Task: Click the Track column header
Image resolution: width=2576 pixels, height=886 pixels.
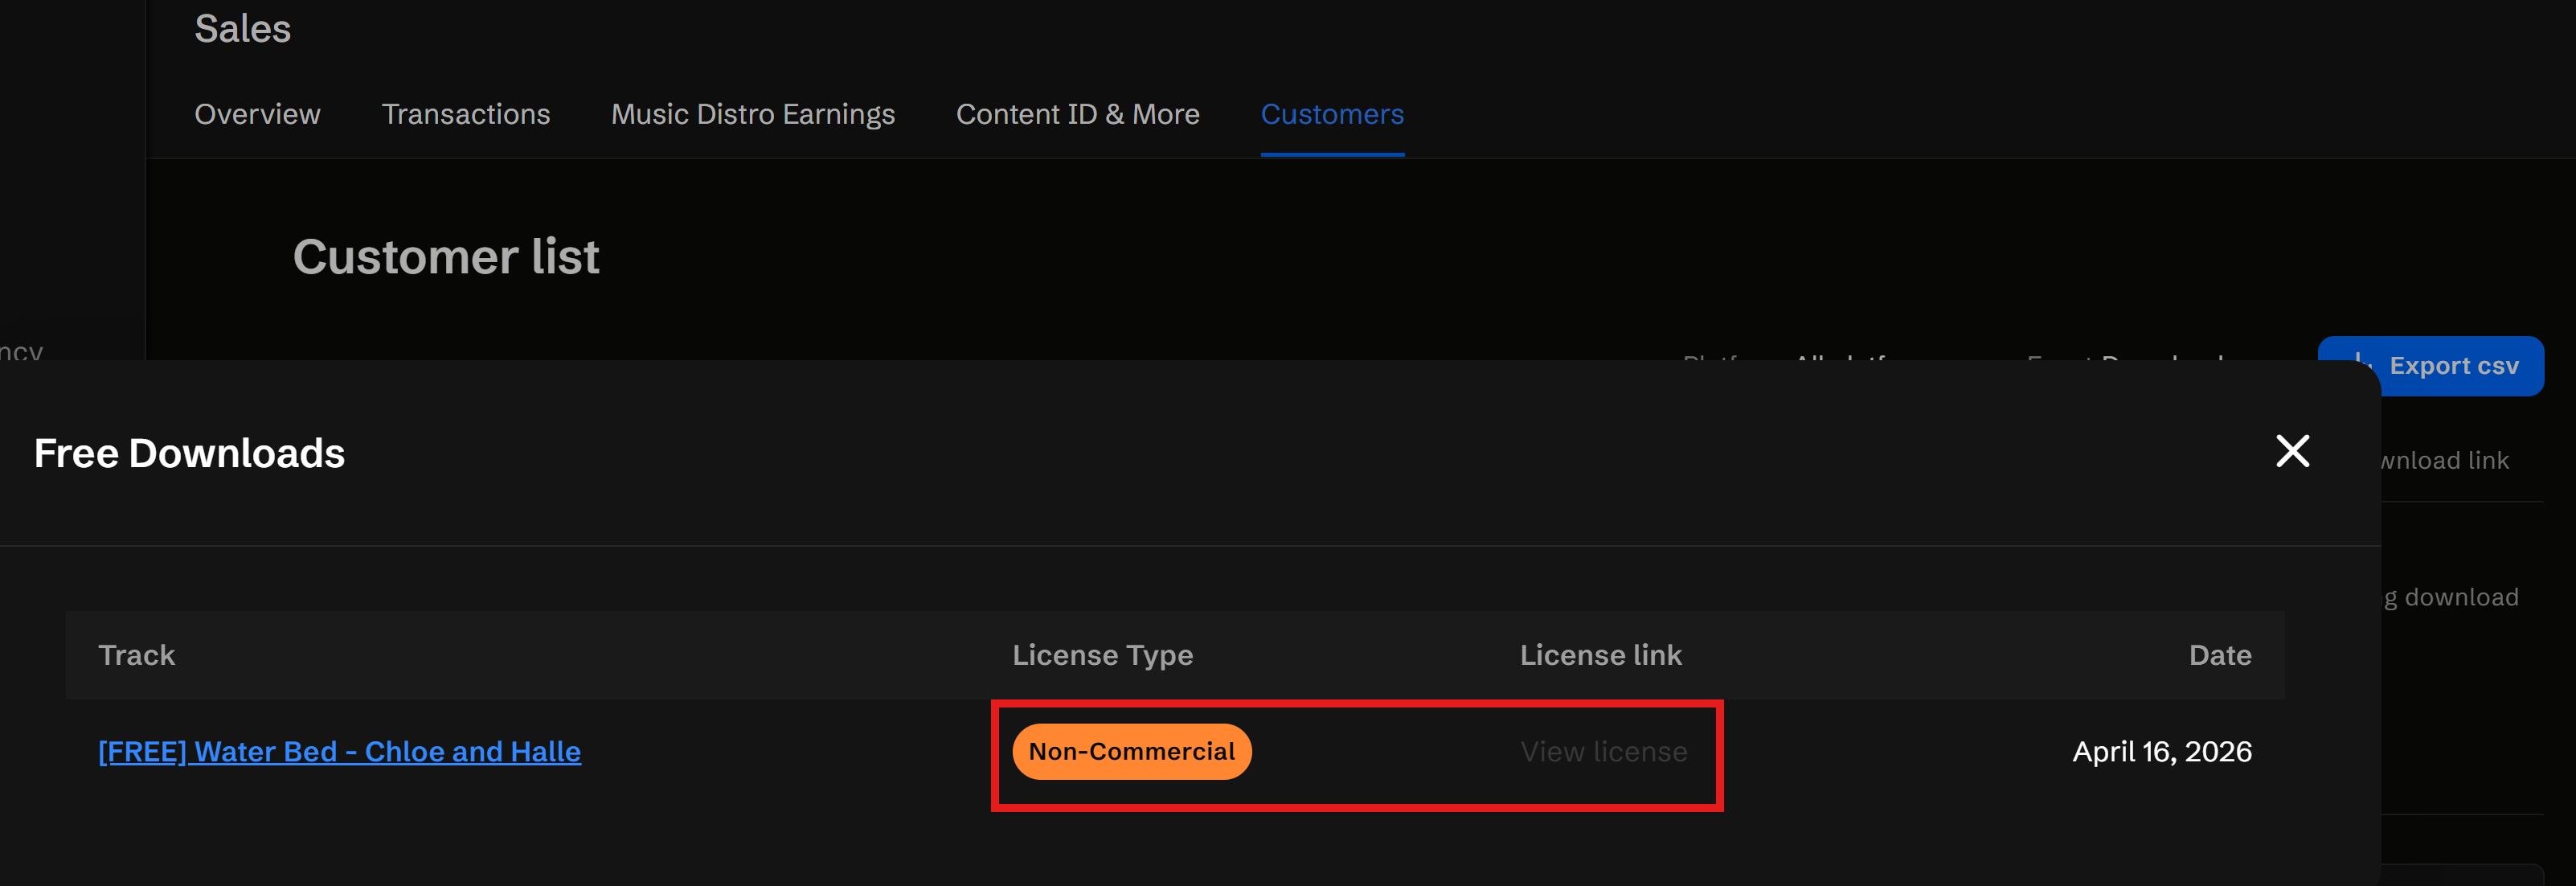Action: click(137, 655)
